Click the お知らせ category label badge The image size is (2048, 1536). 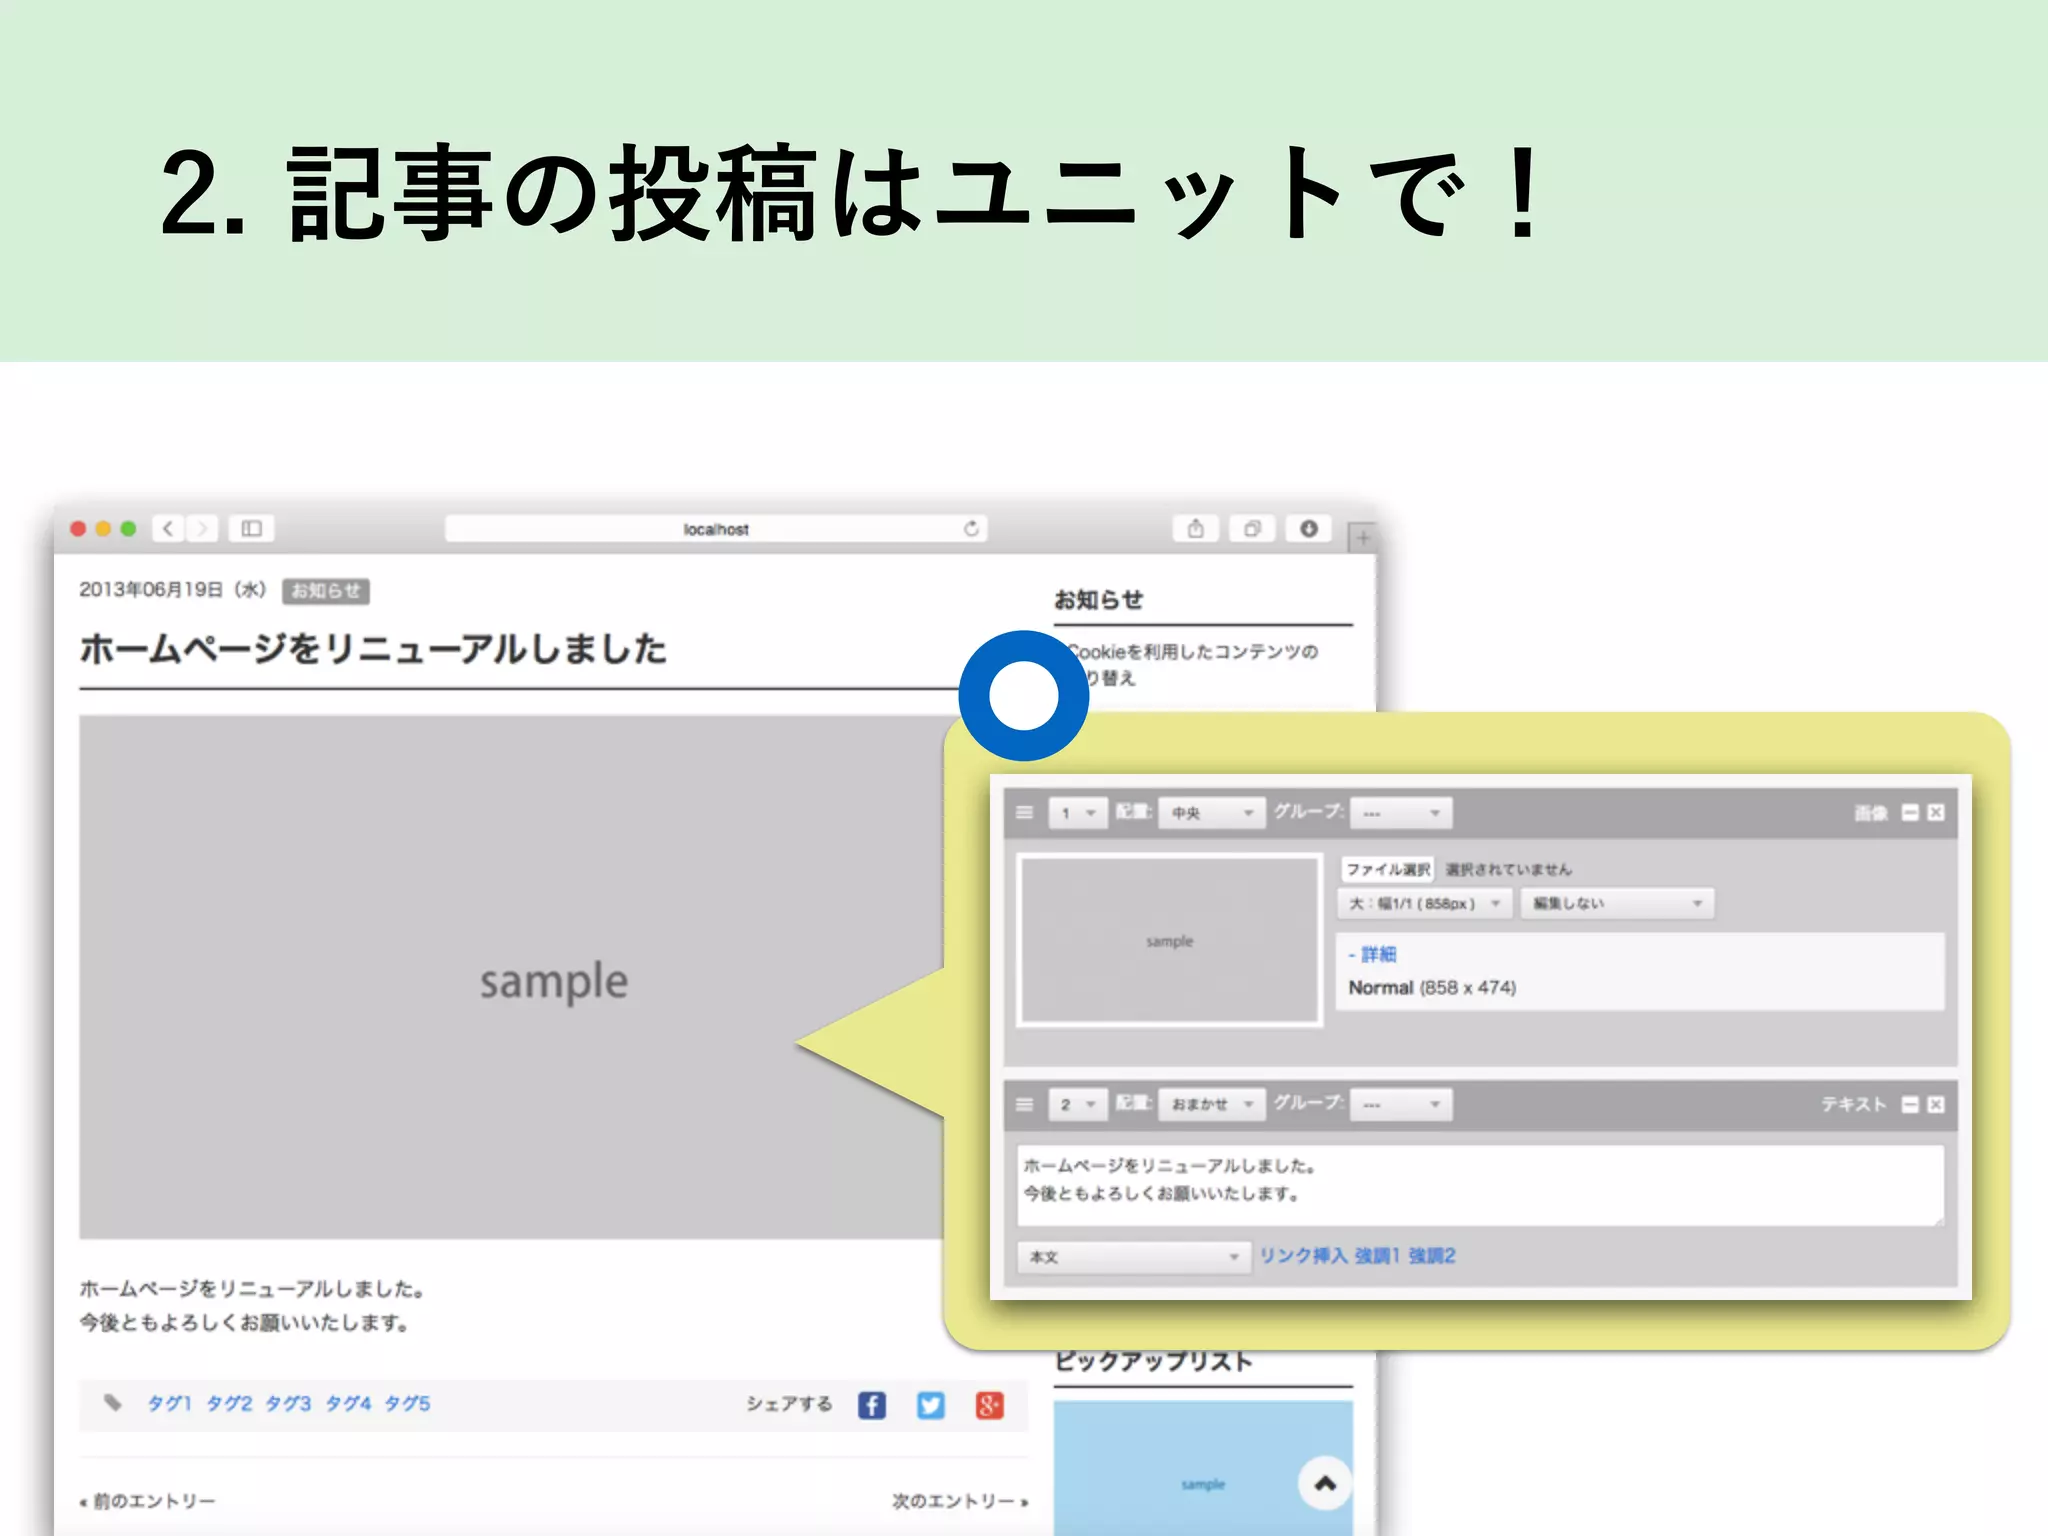326,591
